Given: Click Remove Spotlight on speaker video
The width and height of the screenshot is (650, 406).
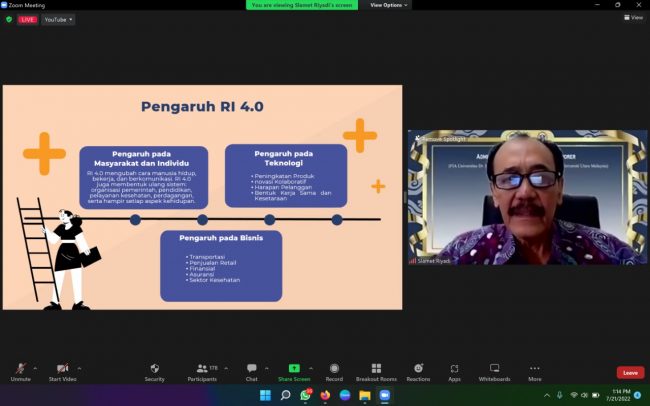Looking at the screenshot, I should [440, 139].
